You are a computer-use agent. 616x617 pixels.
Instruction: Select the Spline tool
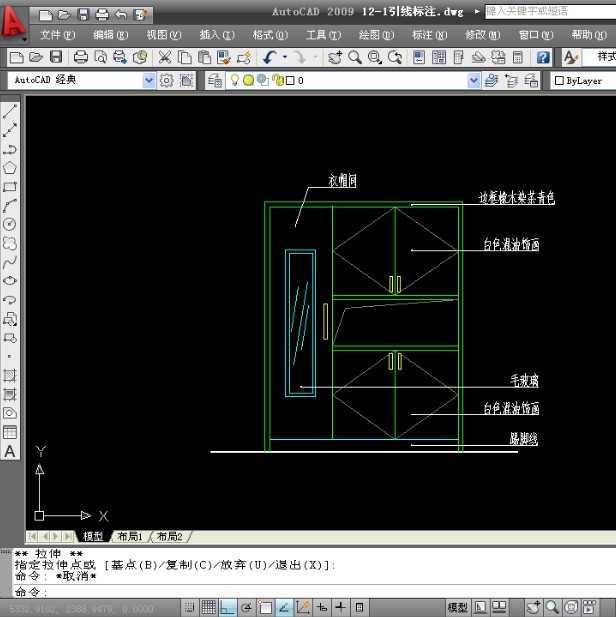pos(10,262)
